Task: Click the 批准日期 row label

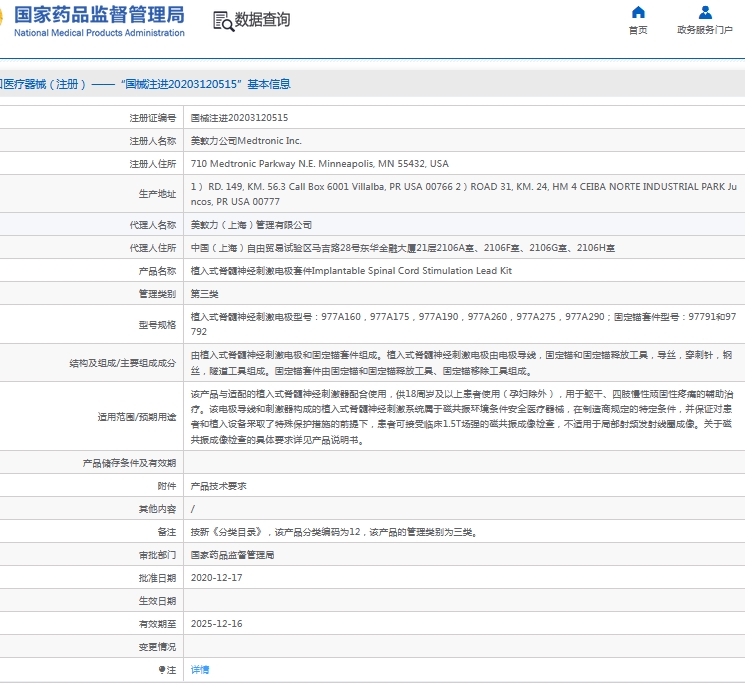Action: pyautogui.click(x=158, y=578)
